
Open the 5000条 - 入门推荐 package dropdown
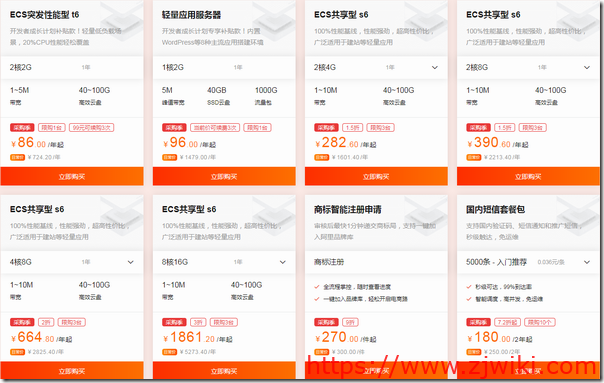(528, 262)
